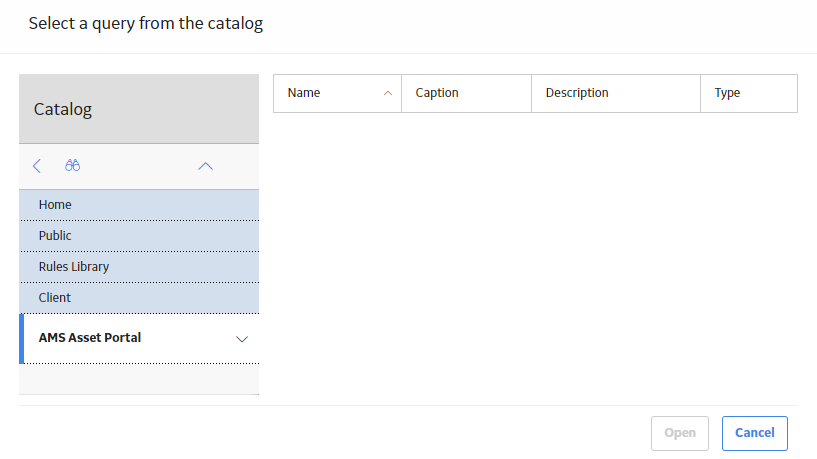Select the AMS Asset Portal folder
Viewport: 817px width, 459px height.
(x=139, y=338)
